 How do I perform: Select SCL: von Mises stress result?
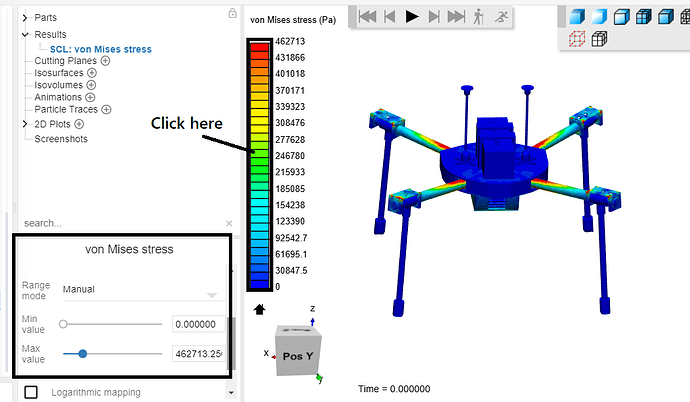(101, 49)
